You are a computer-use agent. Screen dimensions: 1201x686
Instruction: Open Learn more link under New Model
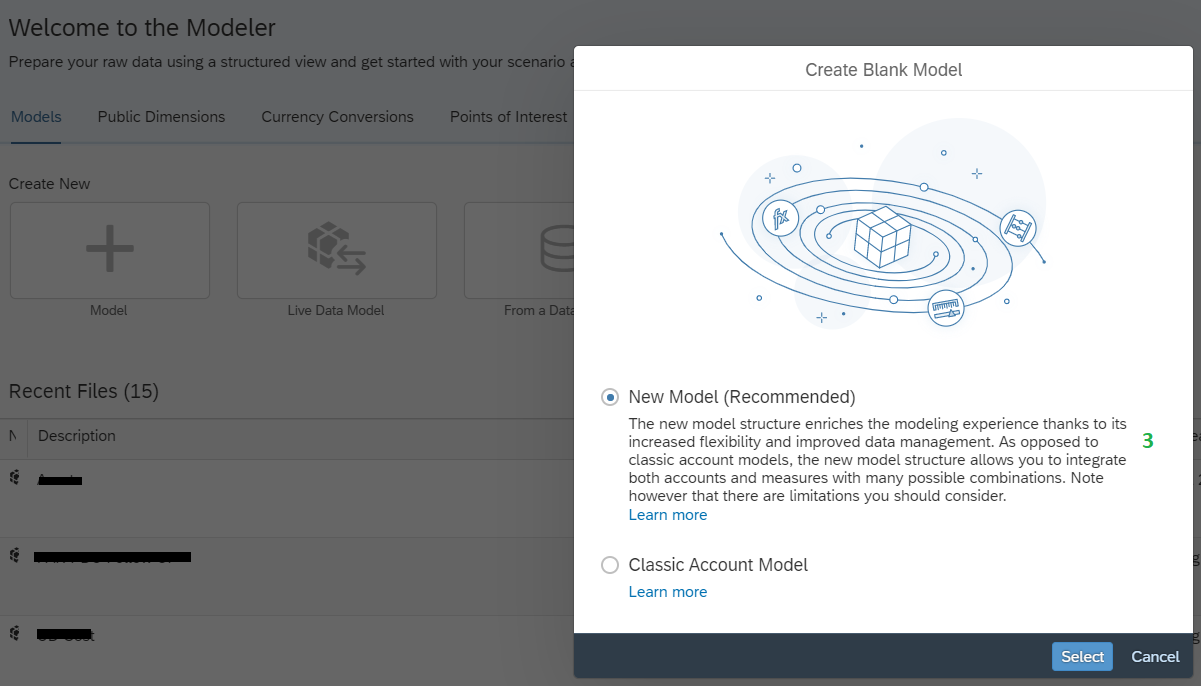[x=667, y=515]
